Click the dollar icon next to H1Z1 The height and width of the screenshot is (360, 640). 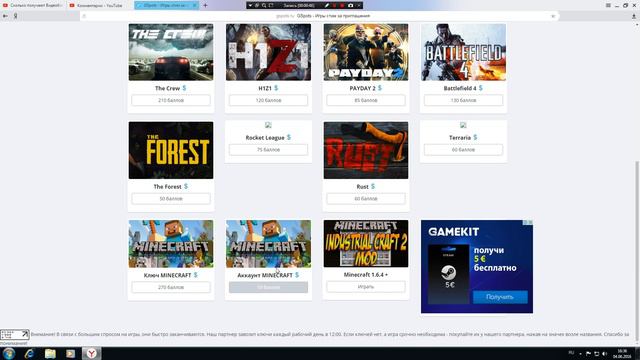pyautogui.click(x=276, y=88)
